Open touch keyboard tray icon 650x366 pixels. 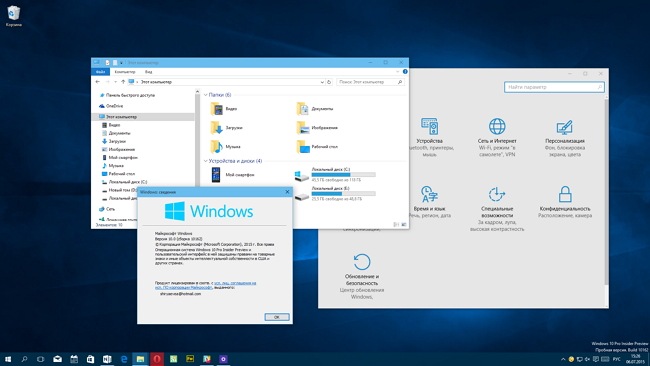coord(605,359)
